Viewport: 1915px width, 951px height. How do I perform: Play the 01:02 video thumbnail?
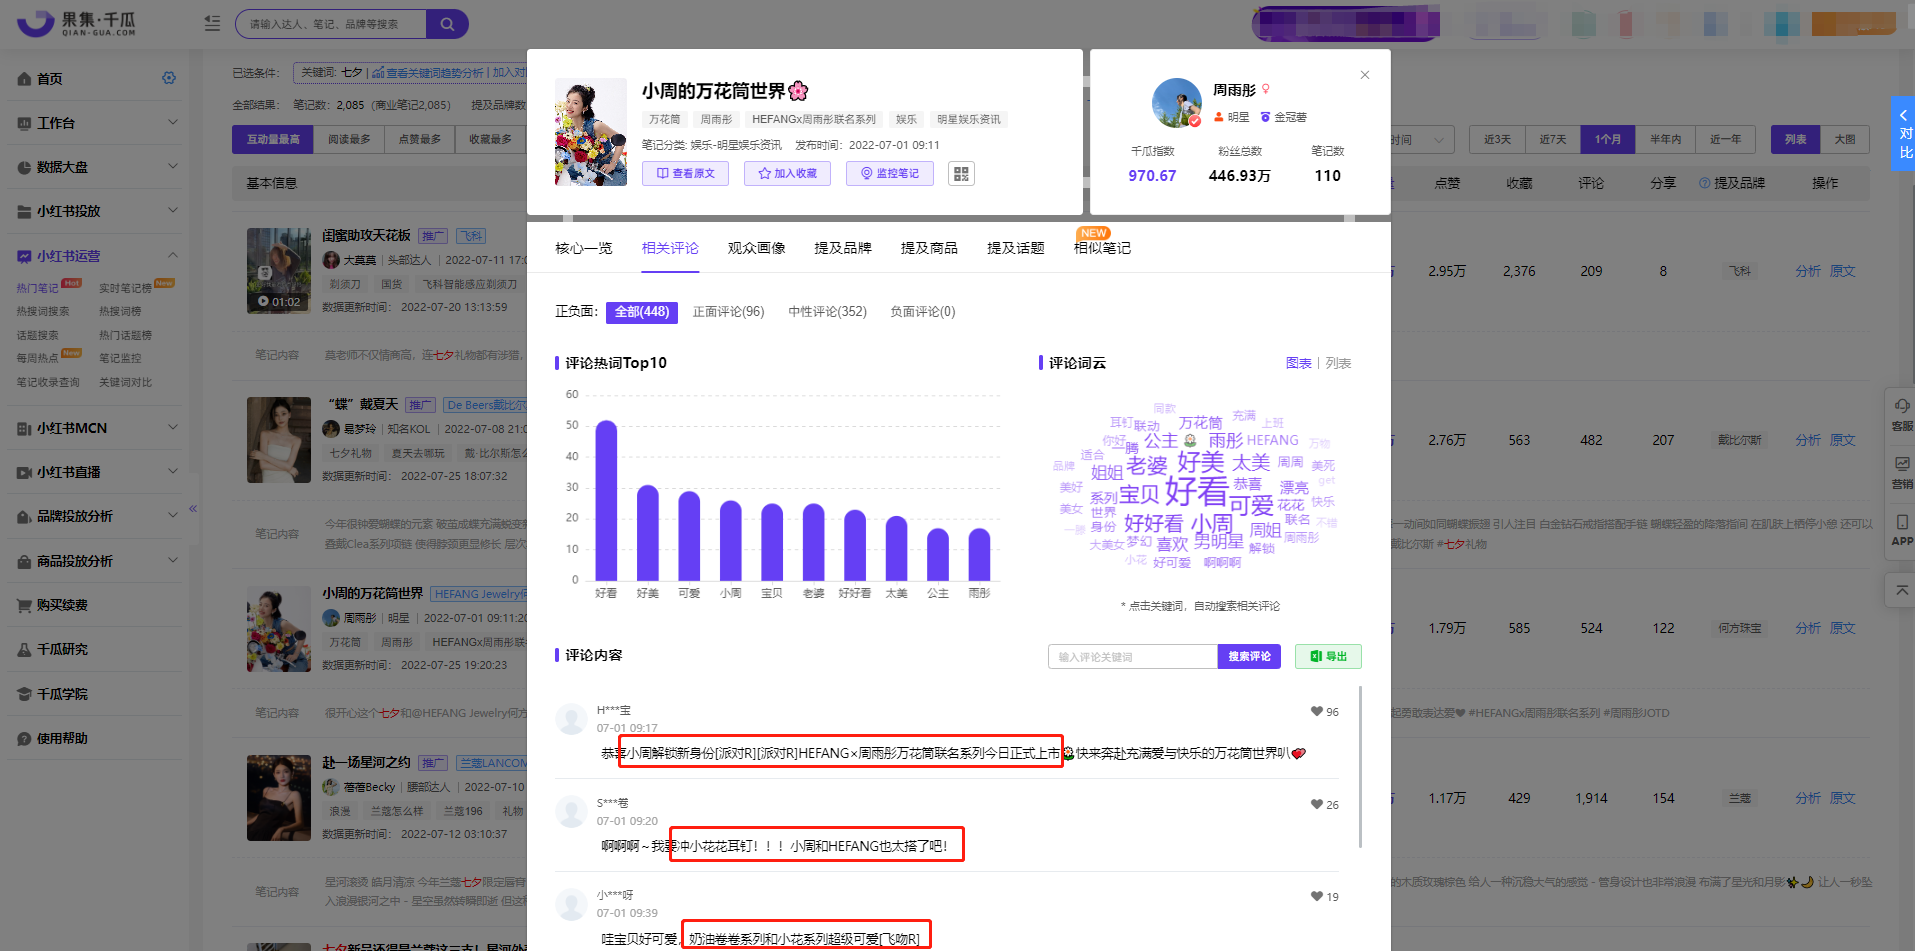point(279,271)
